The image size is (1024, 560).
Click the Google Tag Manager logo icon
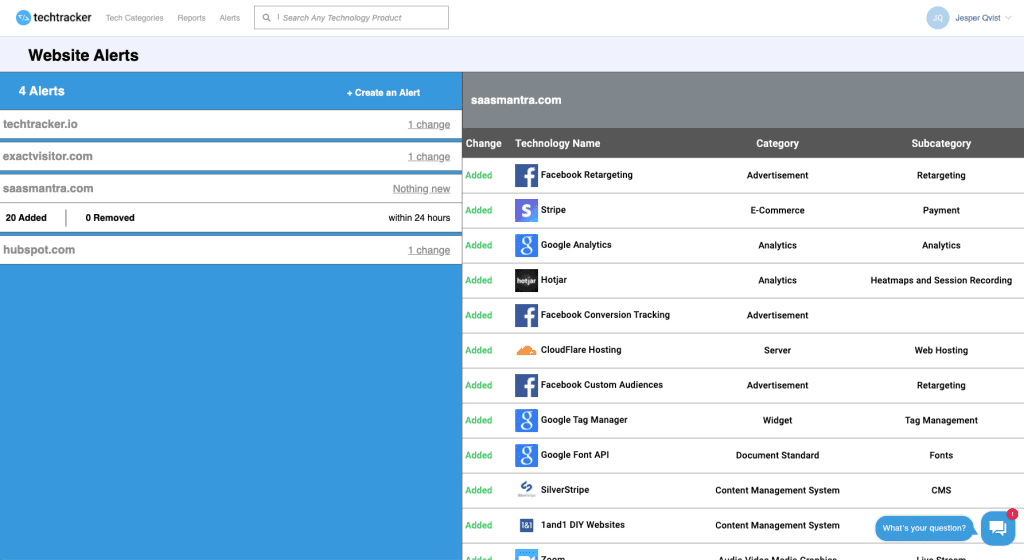click(526, 420)
